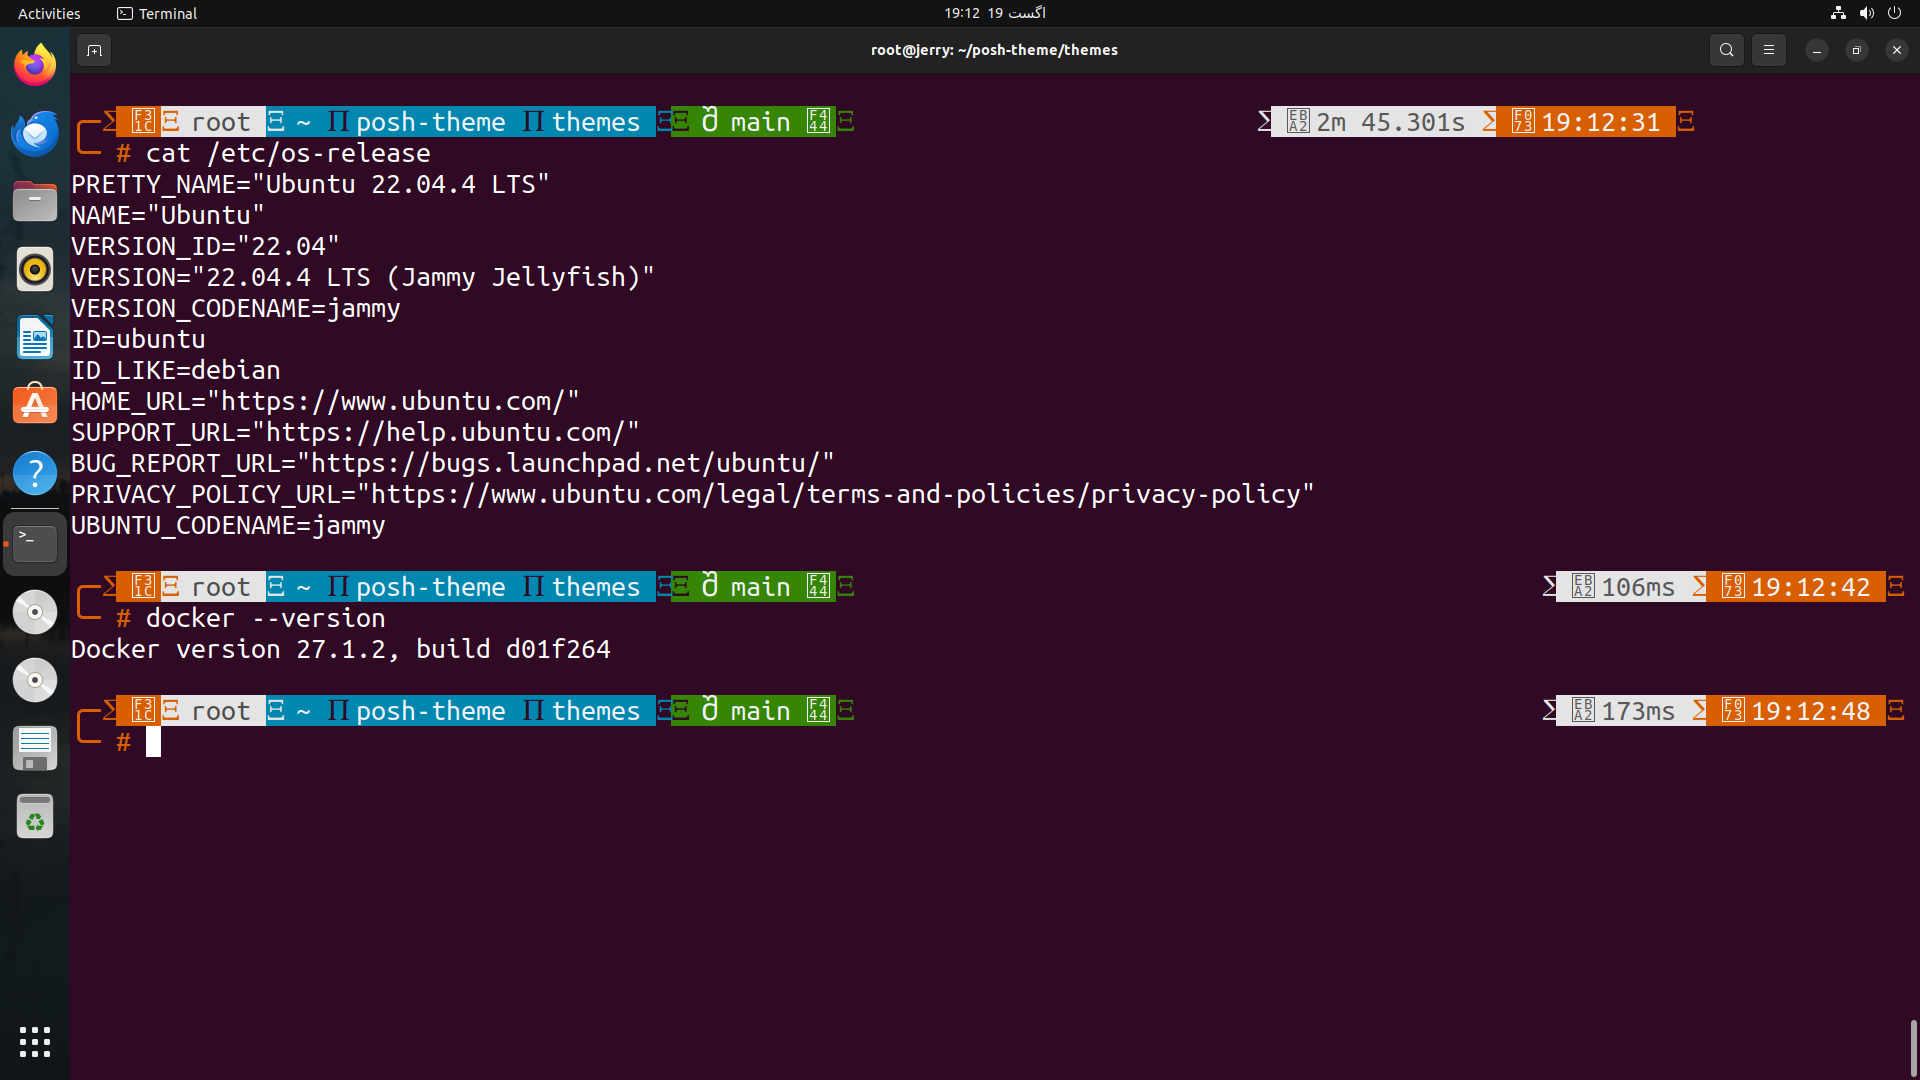Click the PRIVACY_POLICY_URL line
1920x1080 pixels.
[x=693, y=494]
